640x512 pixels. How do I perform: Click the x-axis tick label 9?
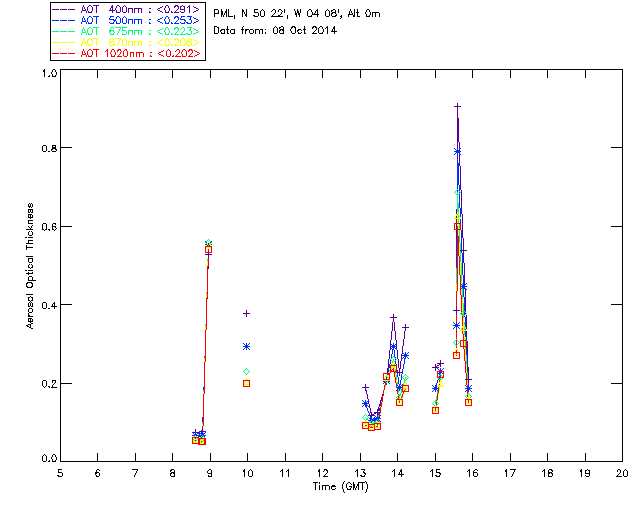[x=210, y=473]
